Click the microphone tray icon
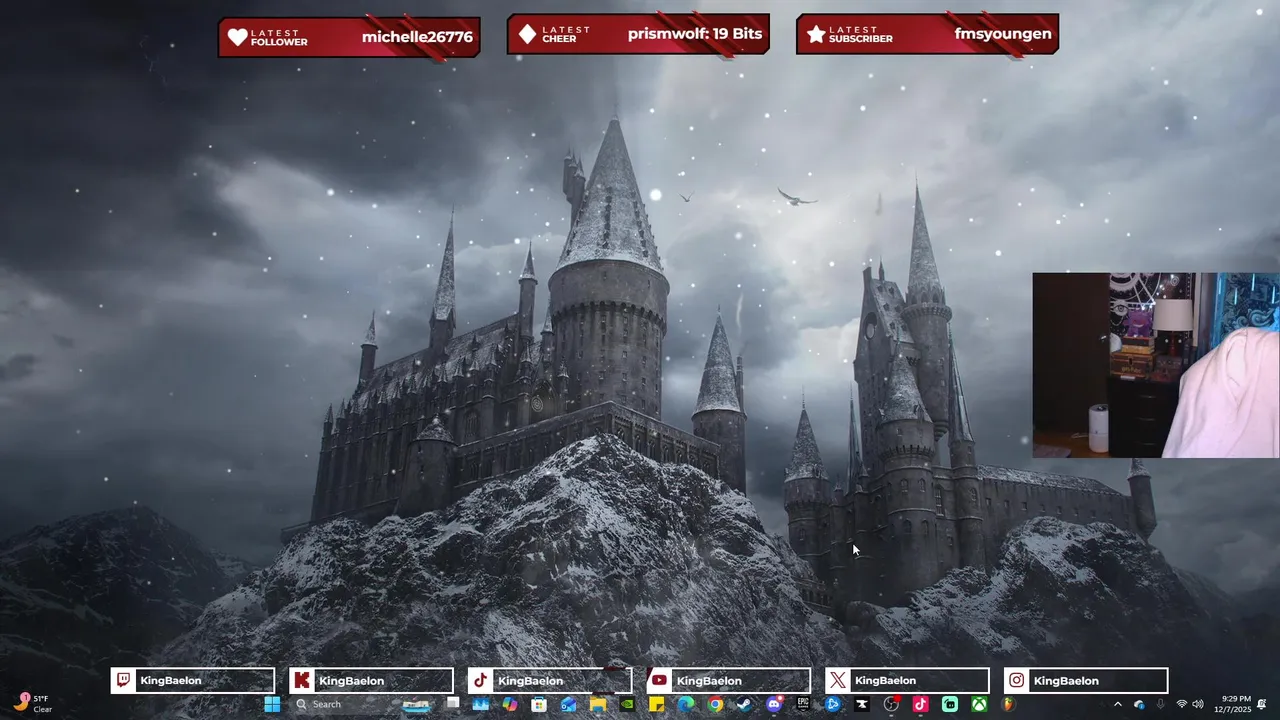1280x720 pixels. [x=1161, y=704]
